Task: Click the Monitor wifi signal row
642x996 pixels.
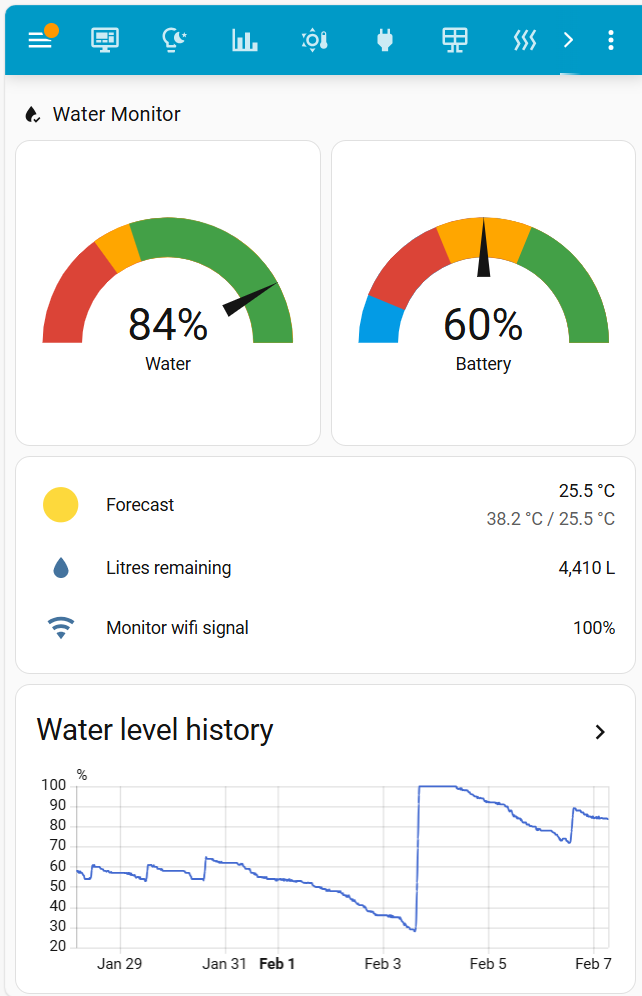Action: click(177, 628)
